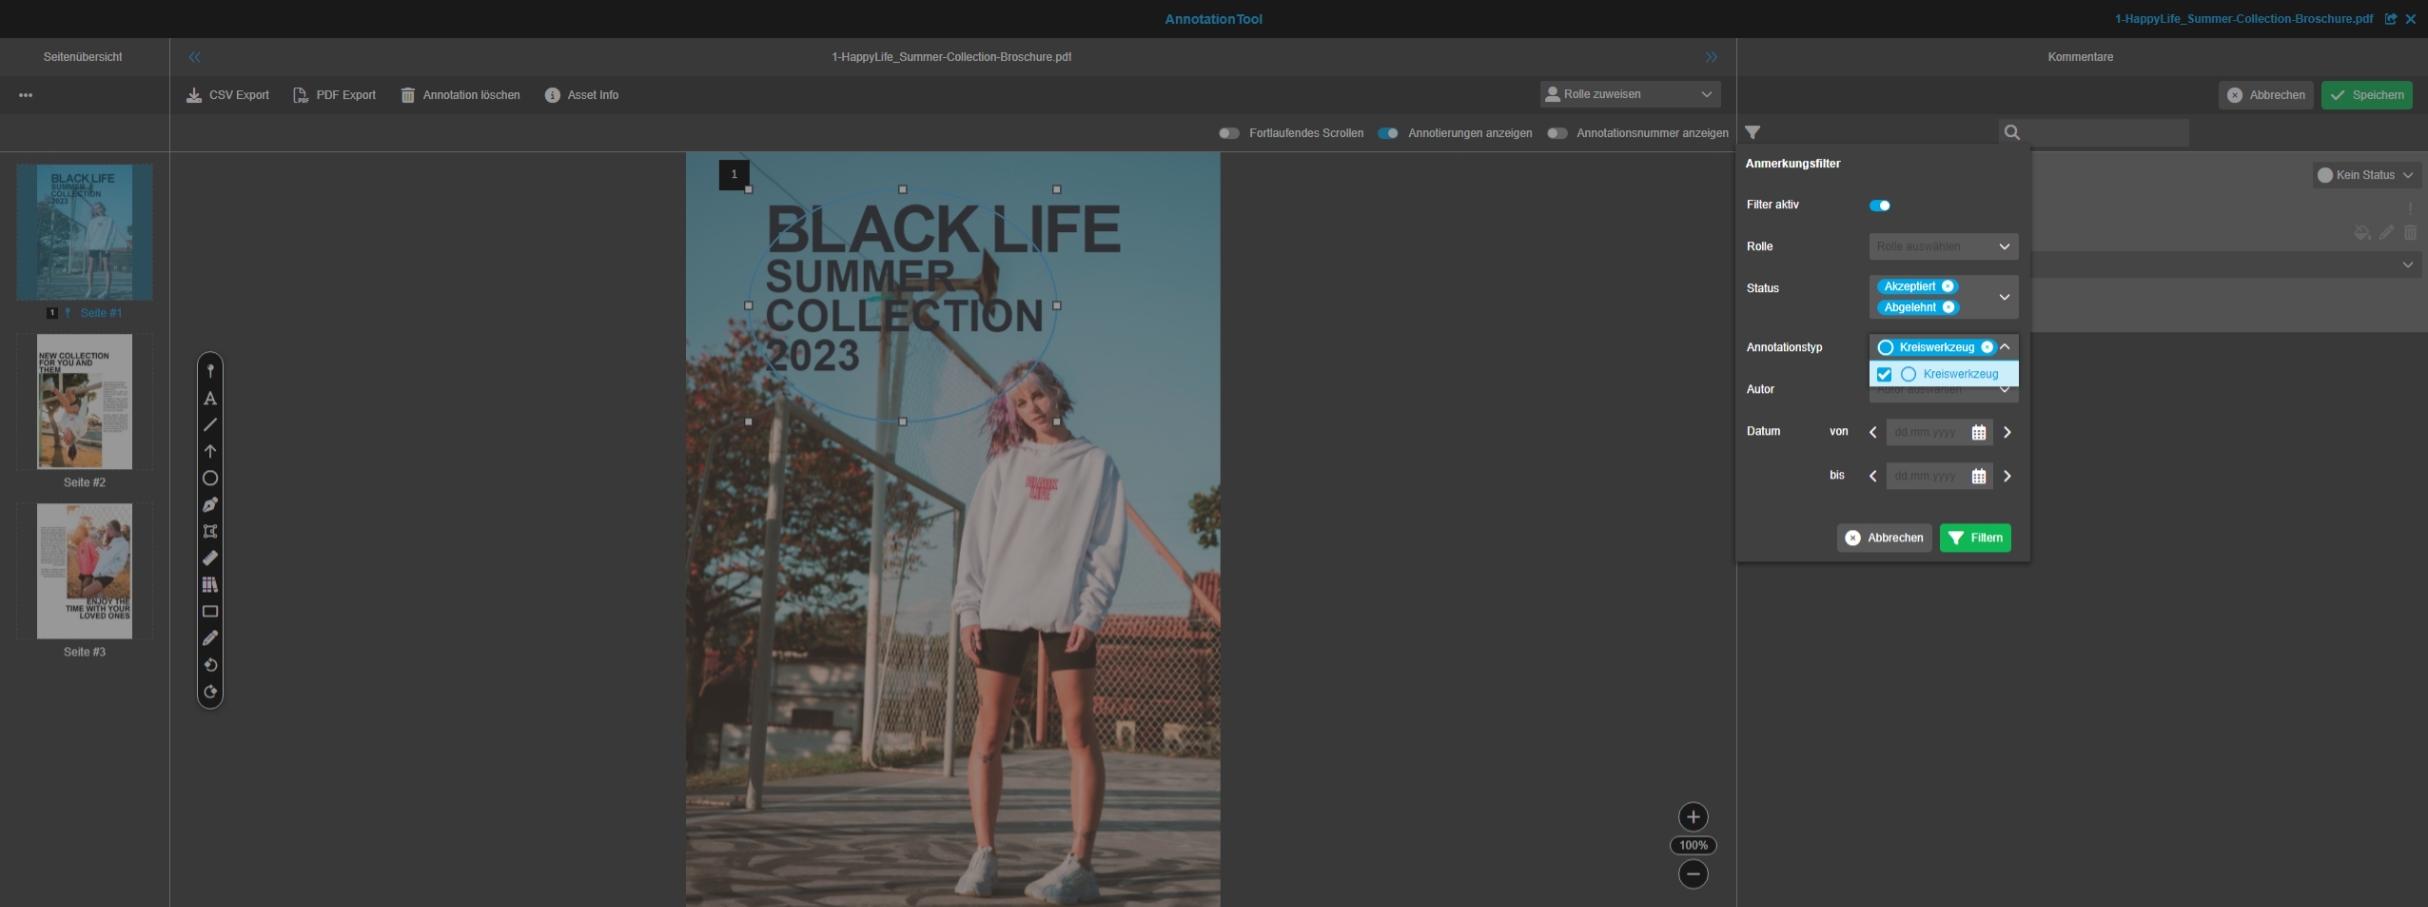The image size is (2428, 907).
Task: Uncheck the Kreiswerkzeug checkbox option
Action: tap(1884, 375)
